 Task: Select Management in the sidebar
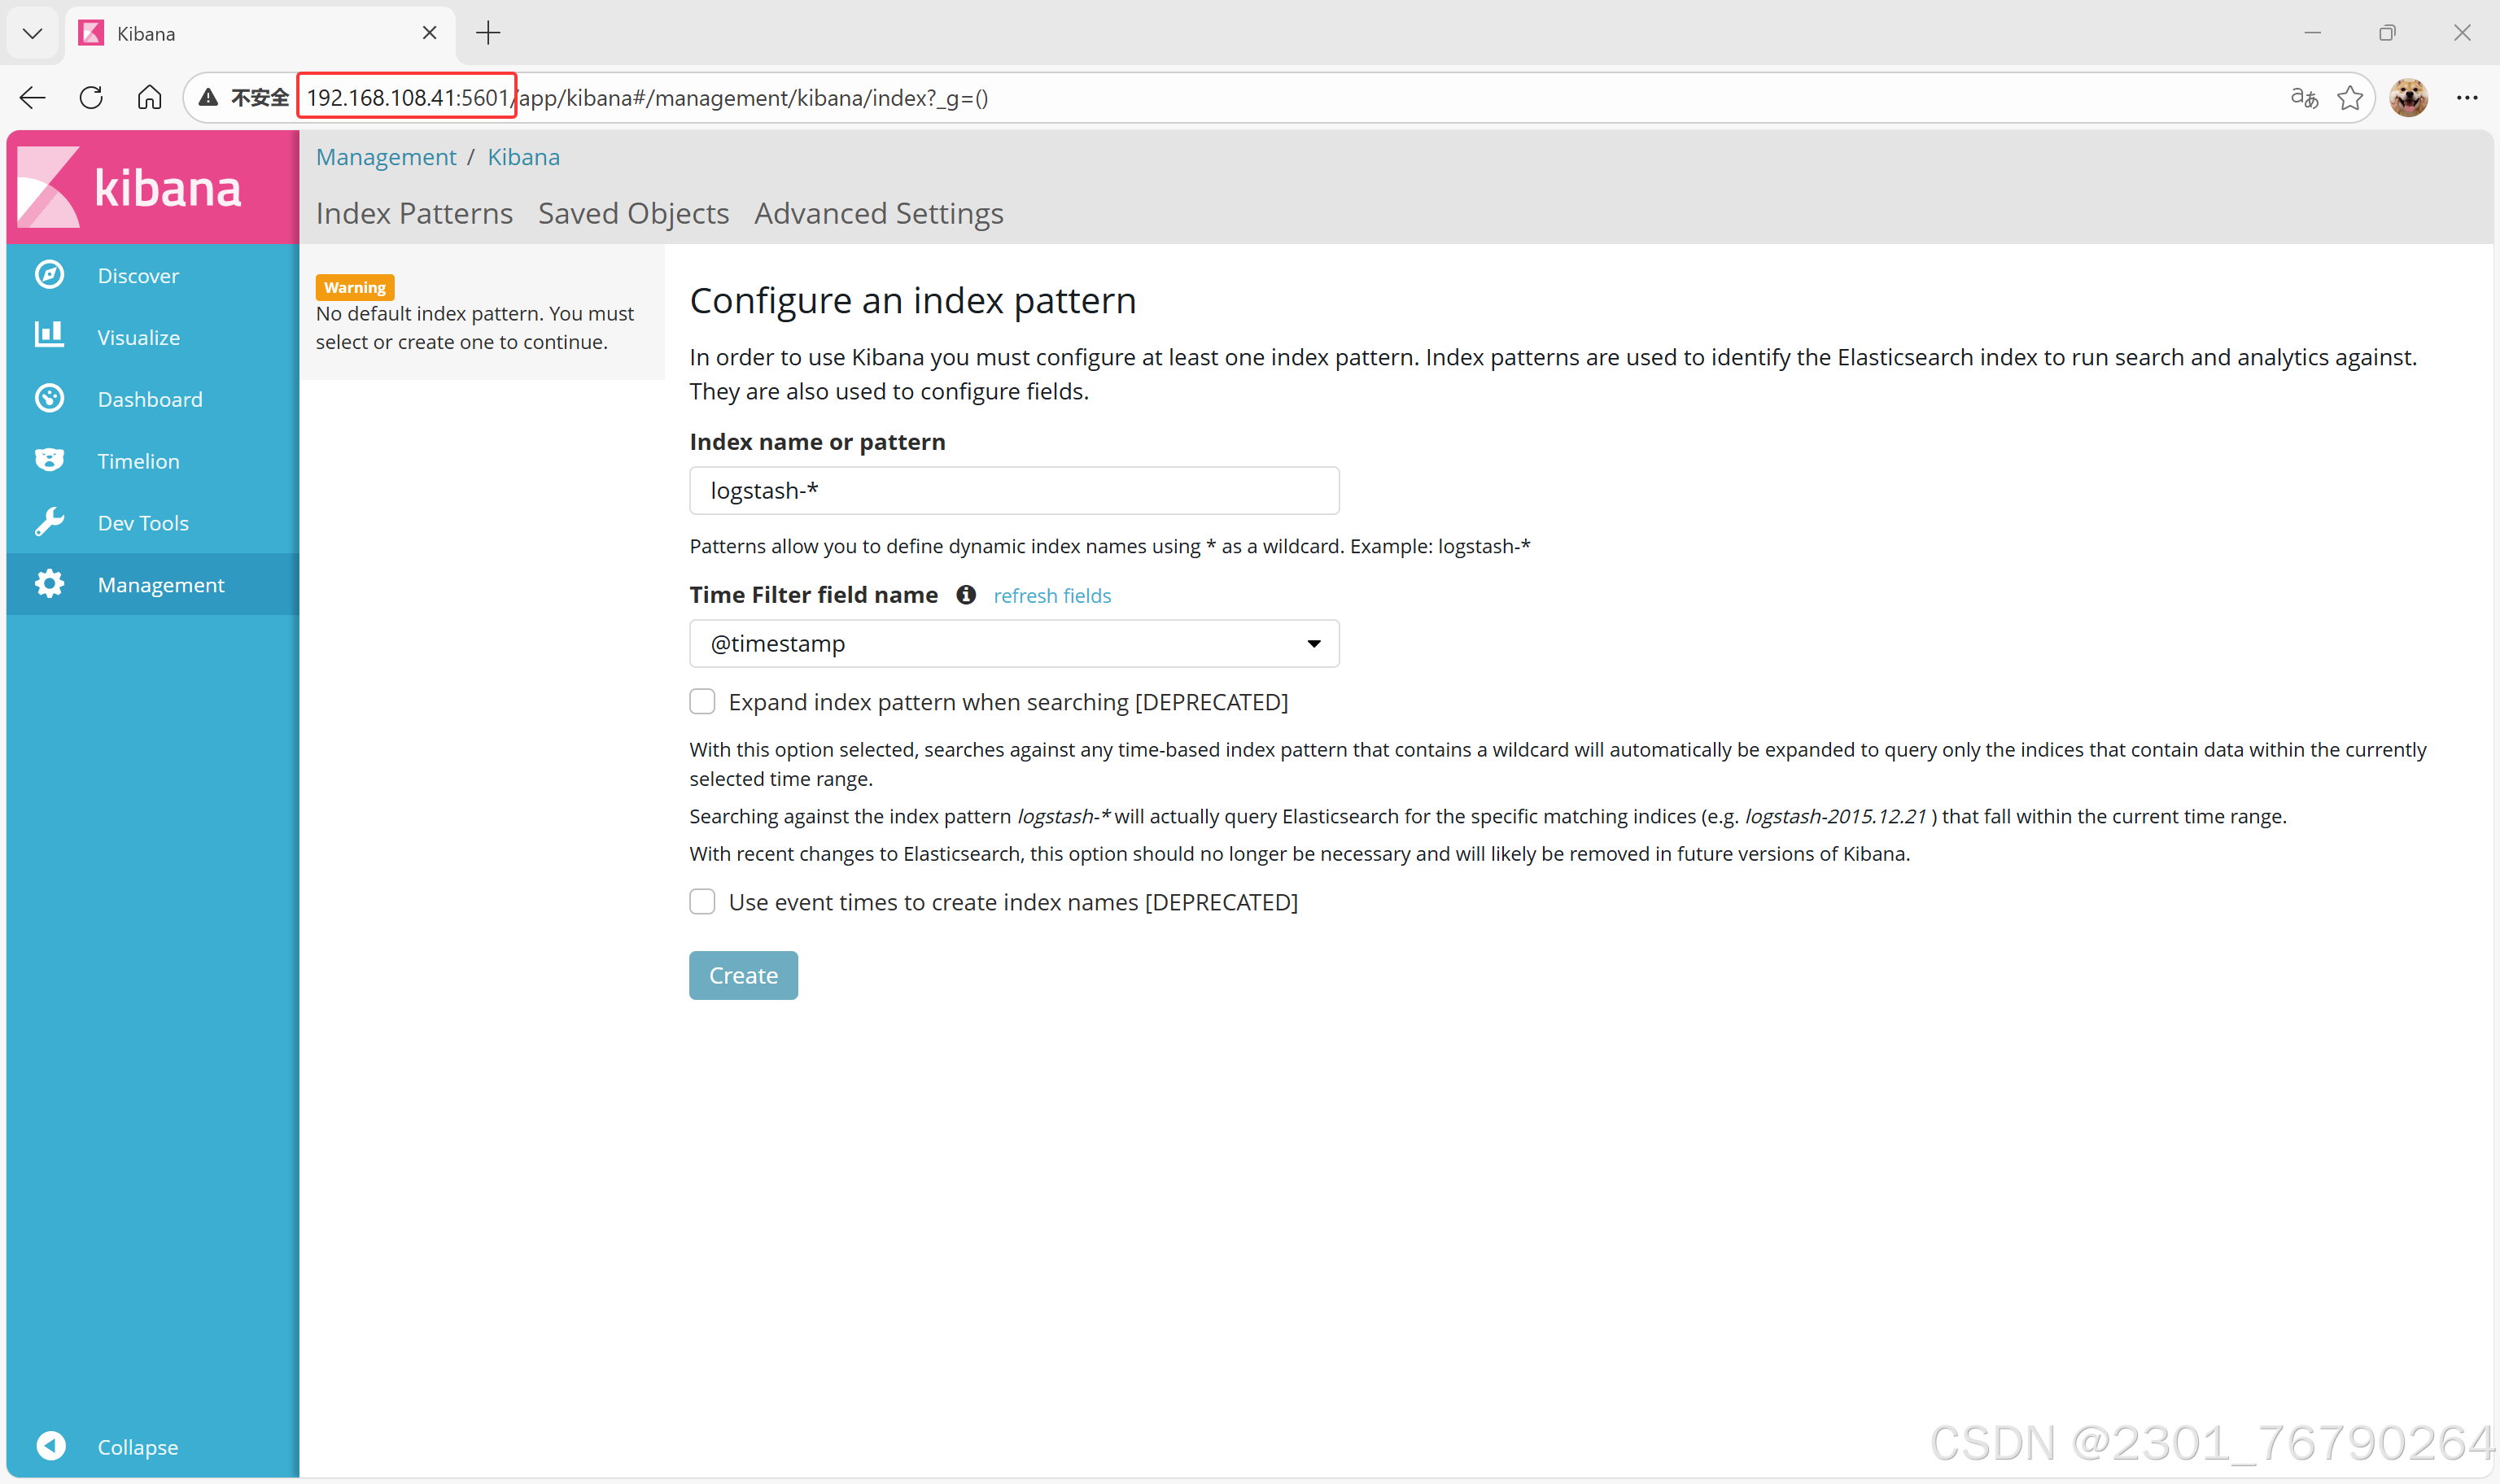click(x=153, y=585)
